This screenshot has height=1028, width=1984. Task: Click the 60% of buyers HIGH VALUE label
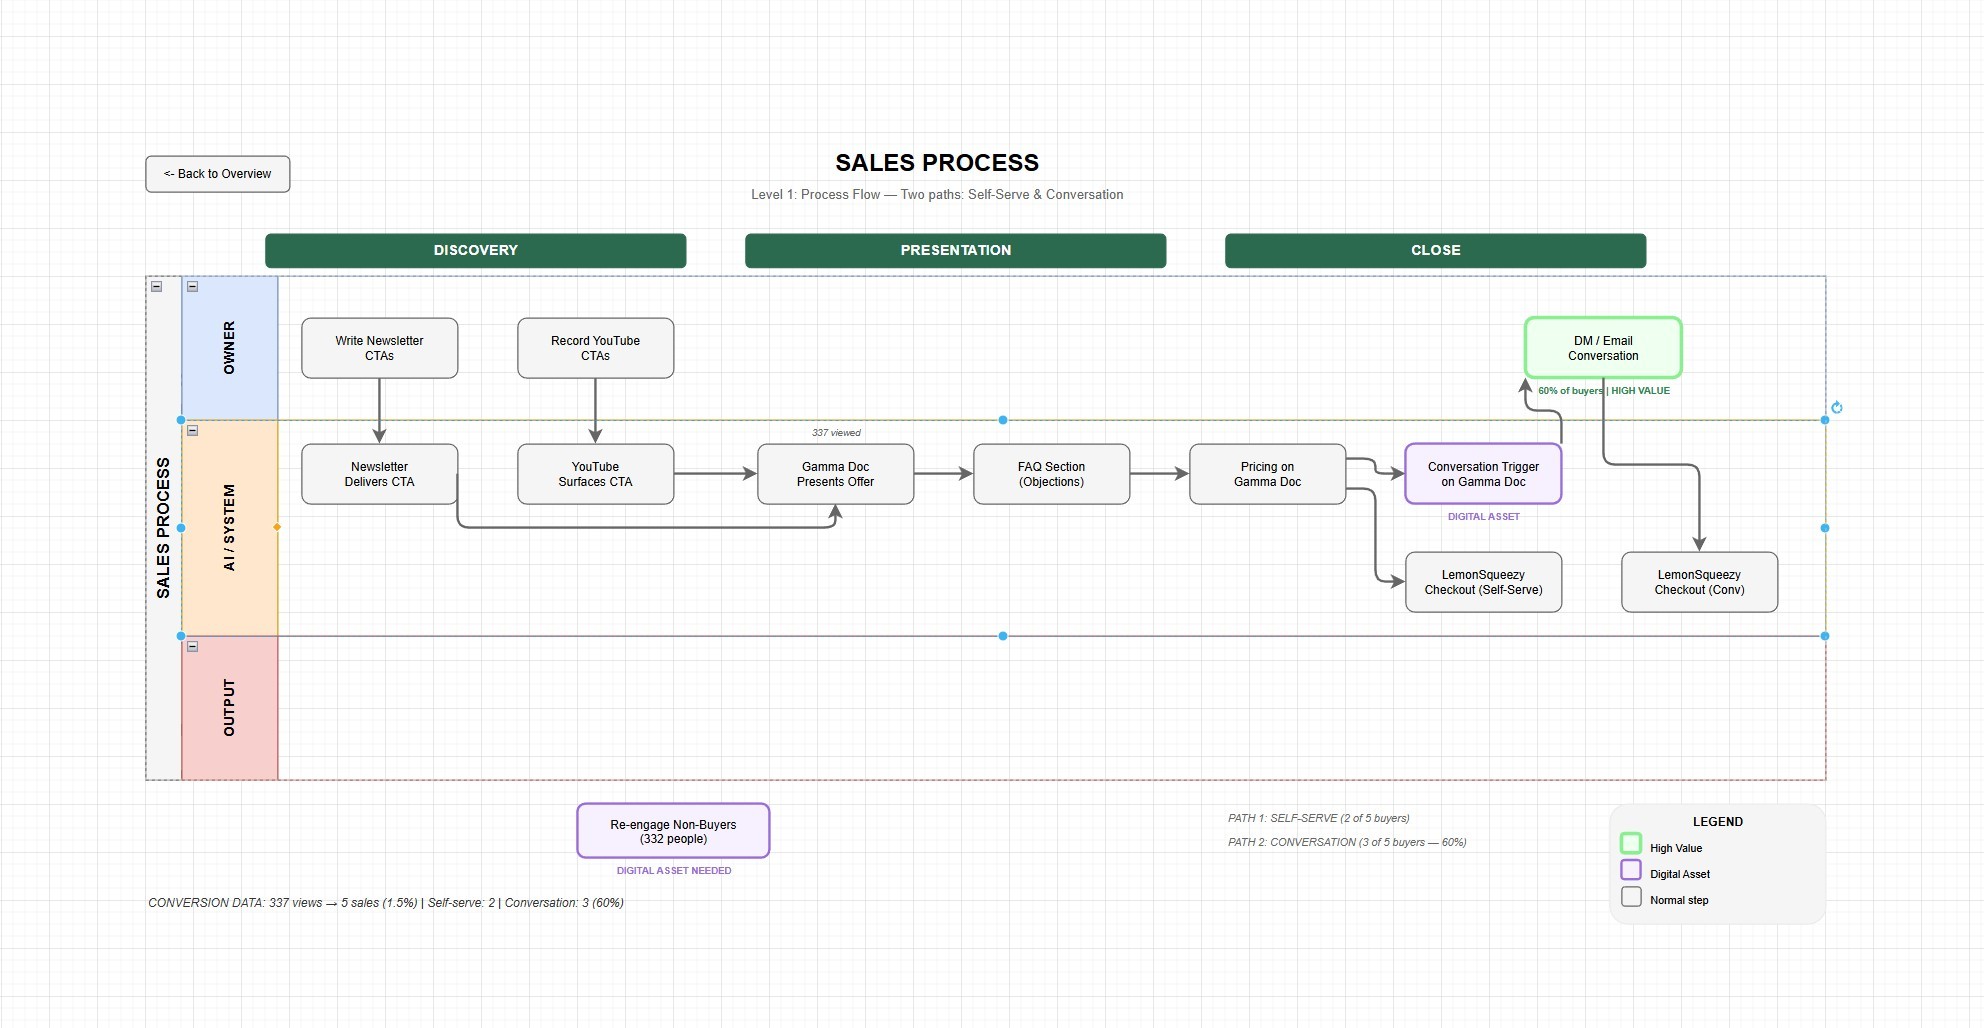pyautogui.click(x=1604, y=391)
